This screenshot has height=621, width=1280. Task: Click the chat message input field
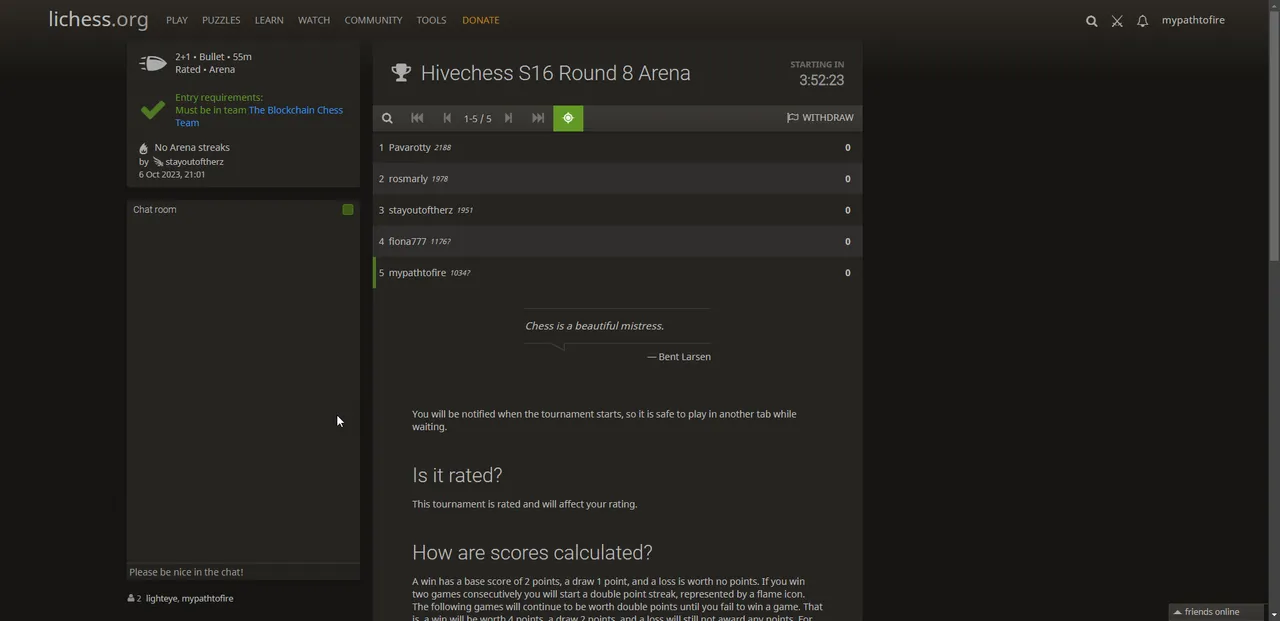243,572
